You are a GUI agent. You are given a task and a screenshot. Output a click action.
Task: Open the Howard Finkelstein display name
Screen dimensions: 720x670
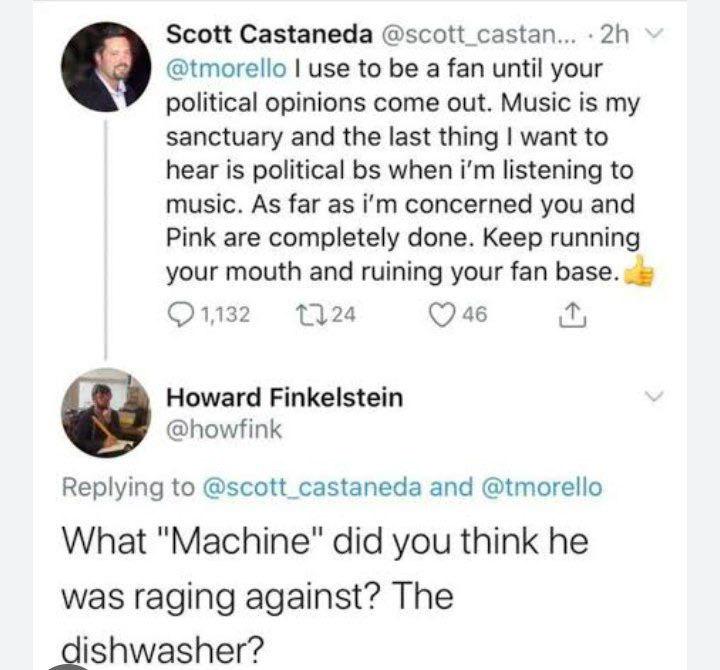click(x=284, y=397)
